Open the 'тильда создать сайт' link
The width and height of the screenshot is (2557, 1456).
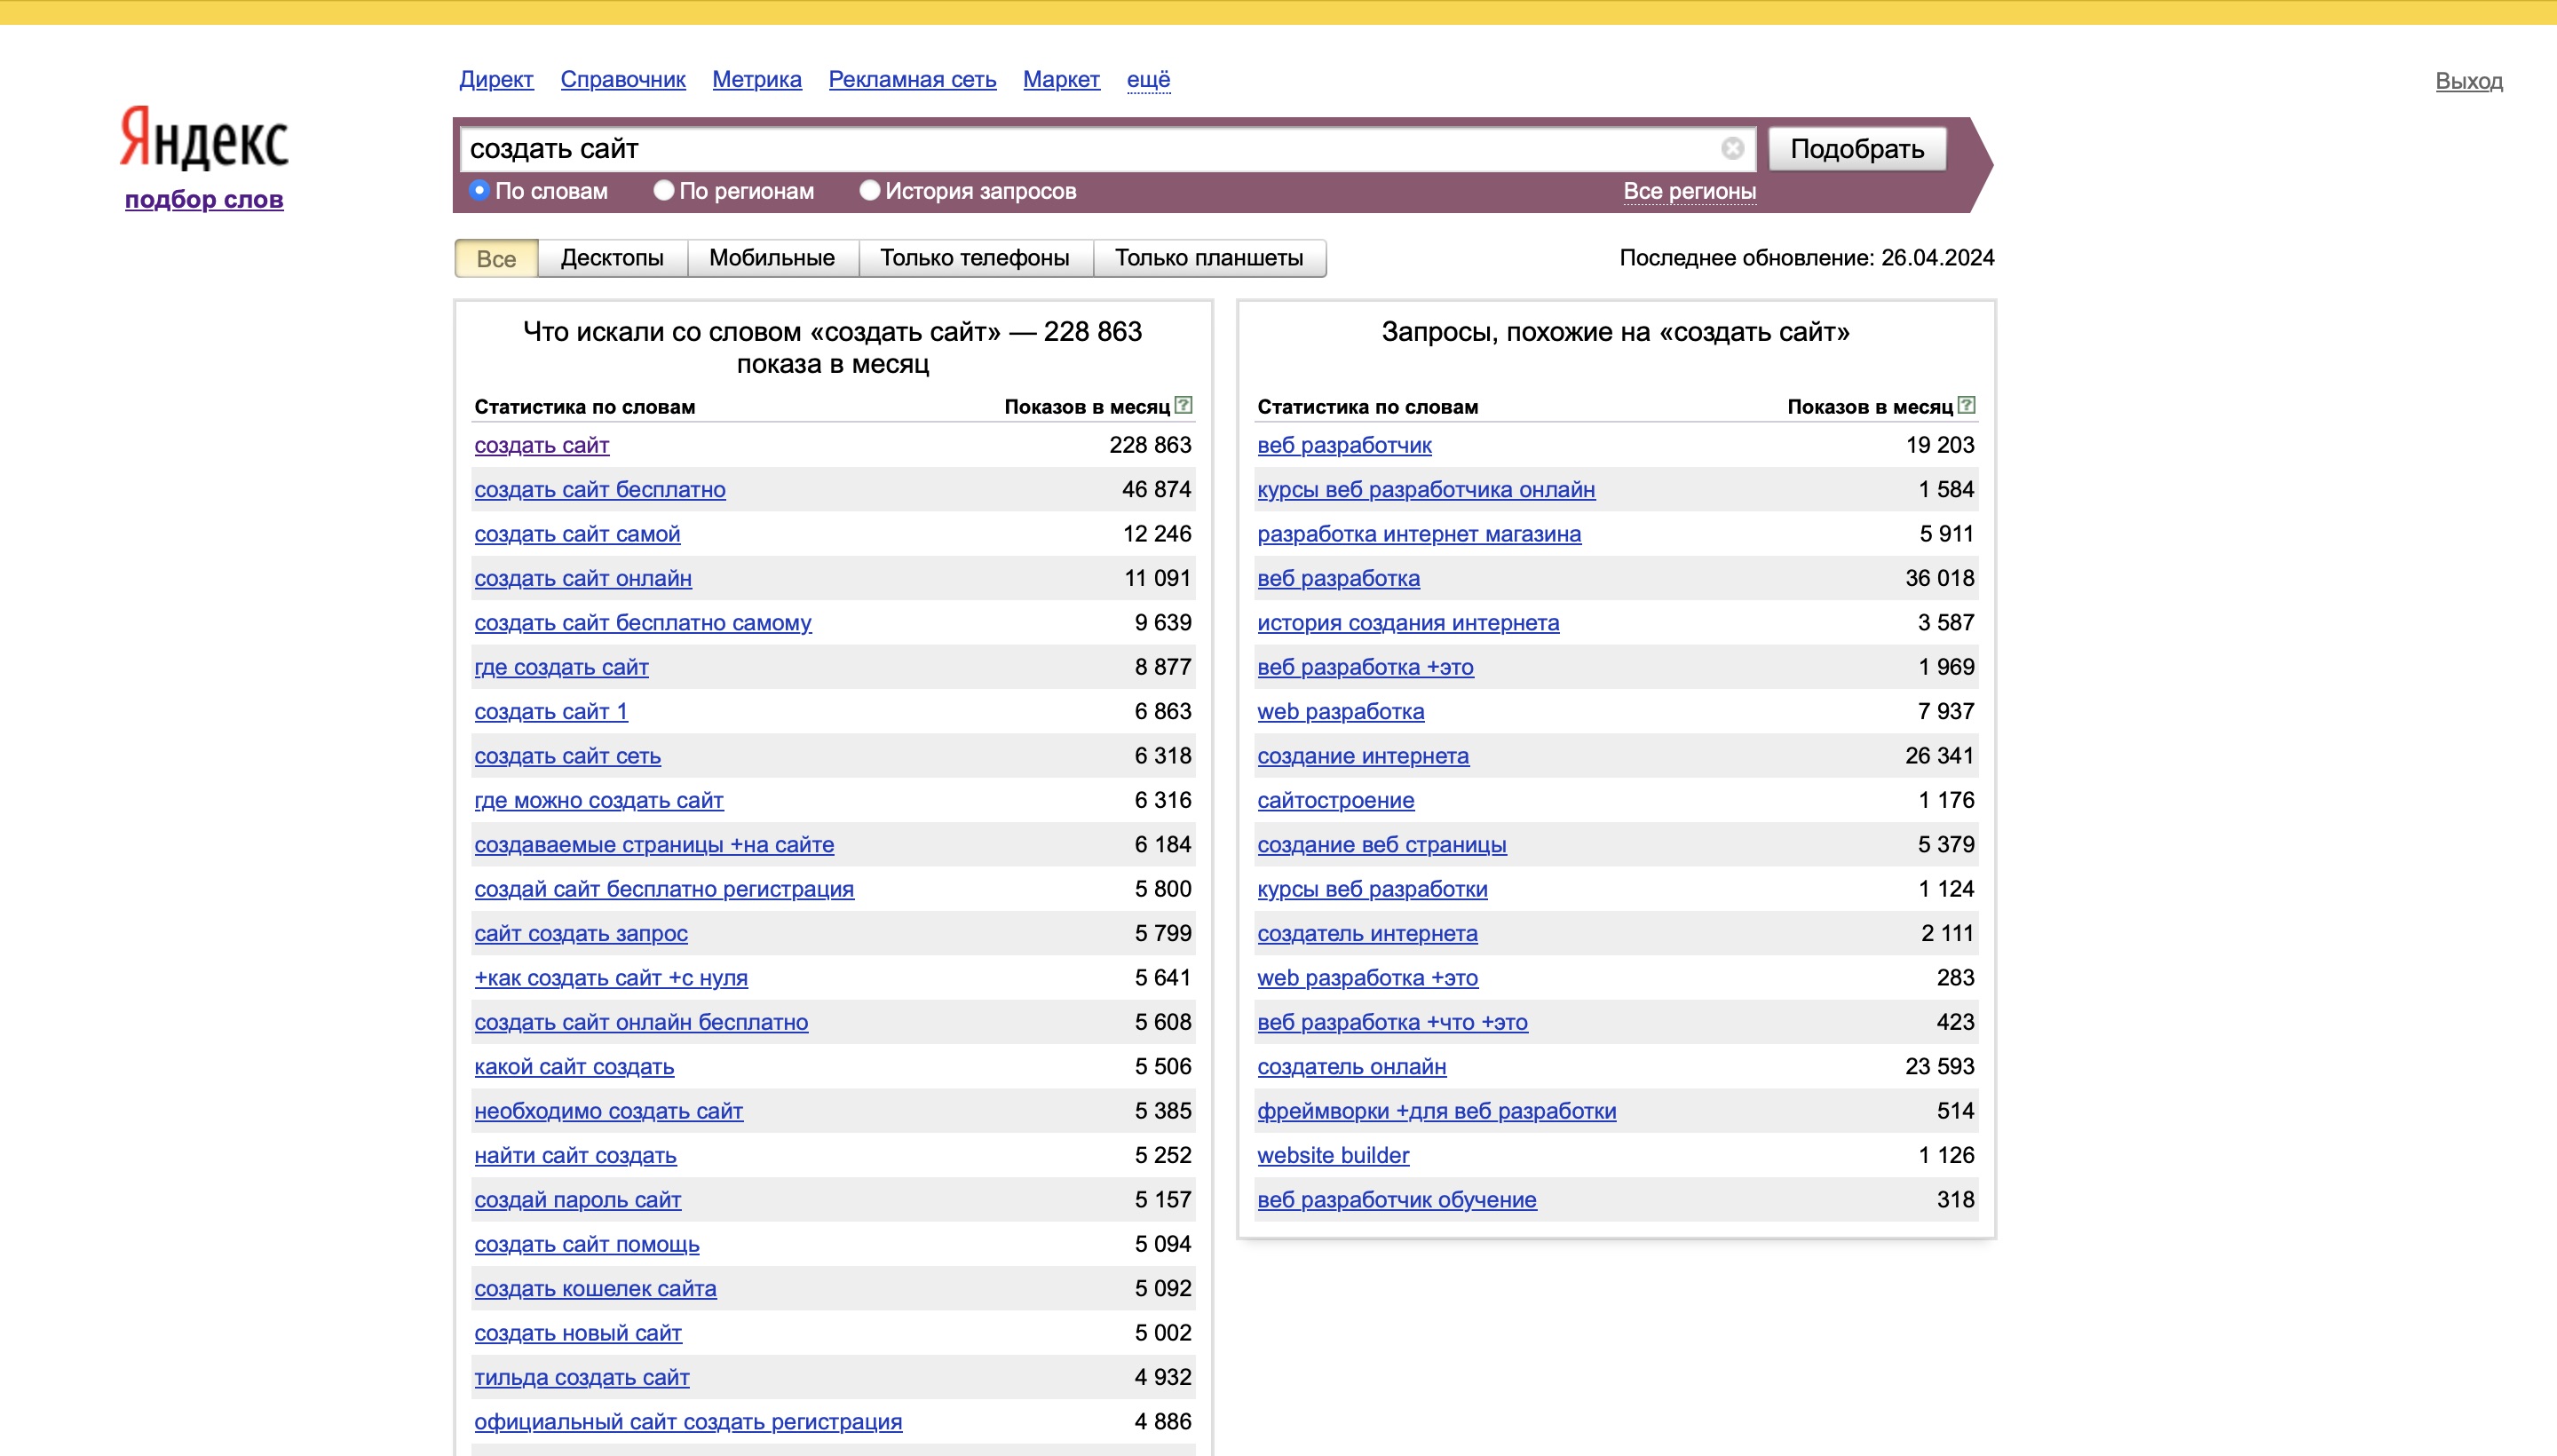pyautogui.click(x=582, y=1378)
